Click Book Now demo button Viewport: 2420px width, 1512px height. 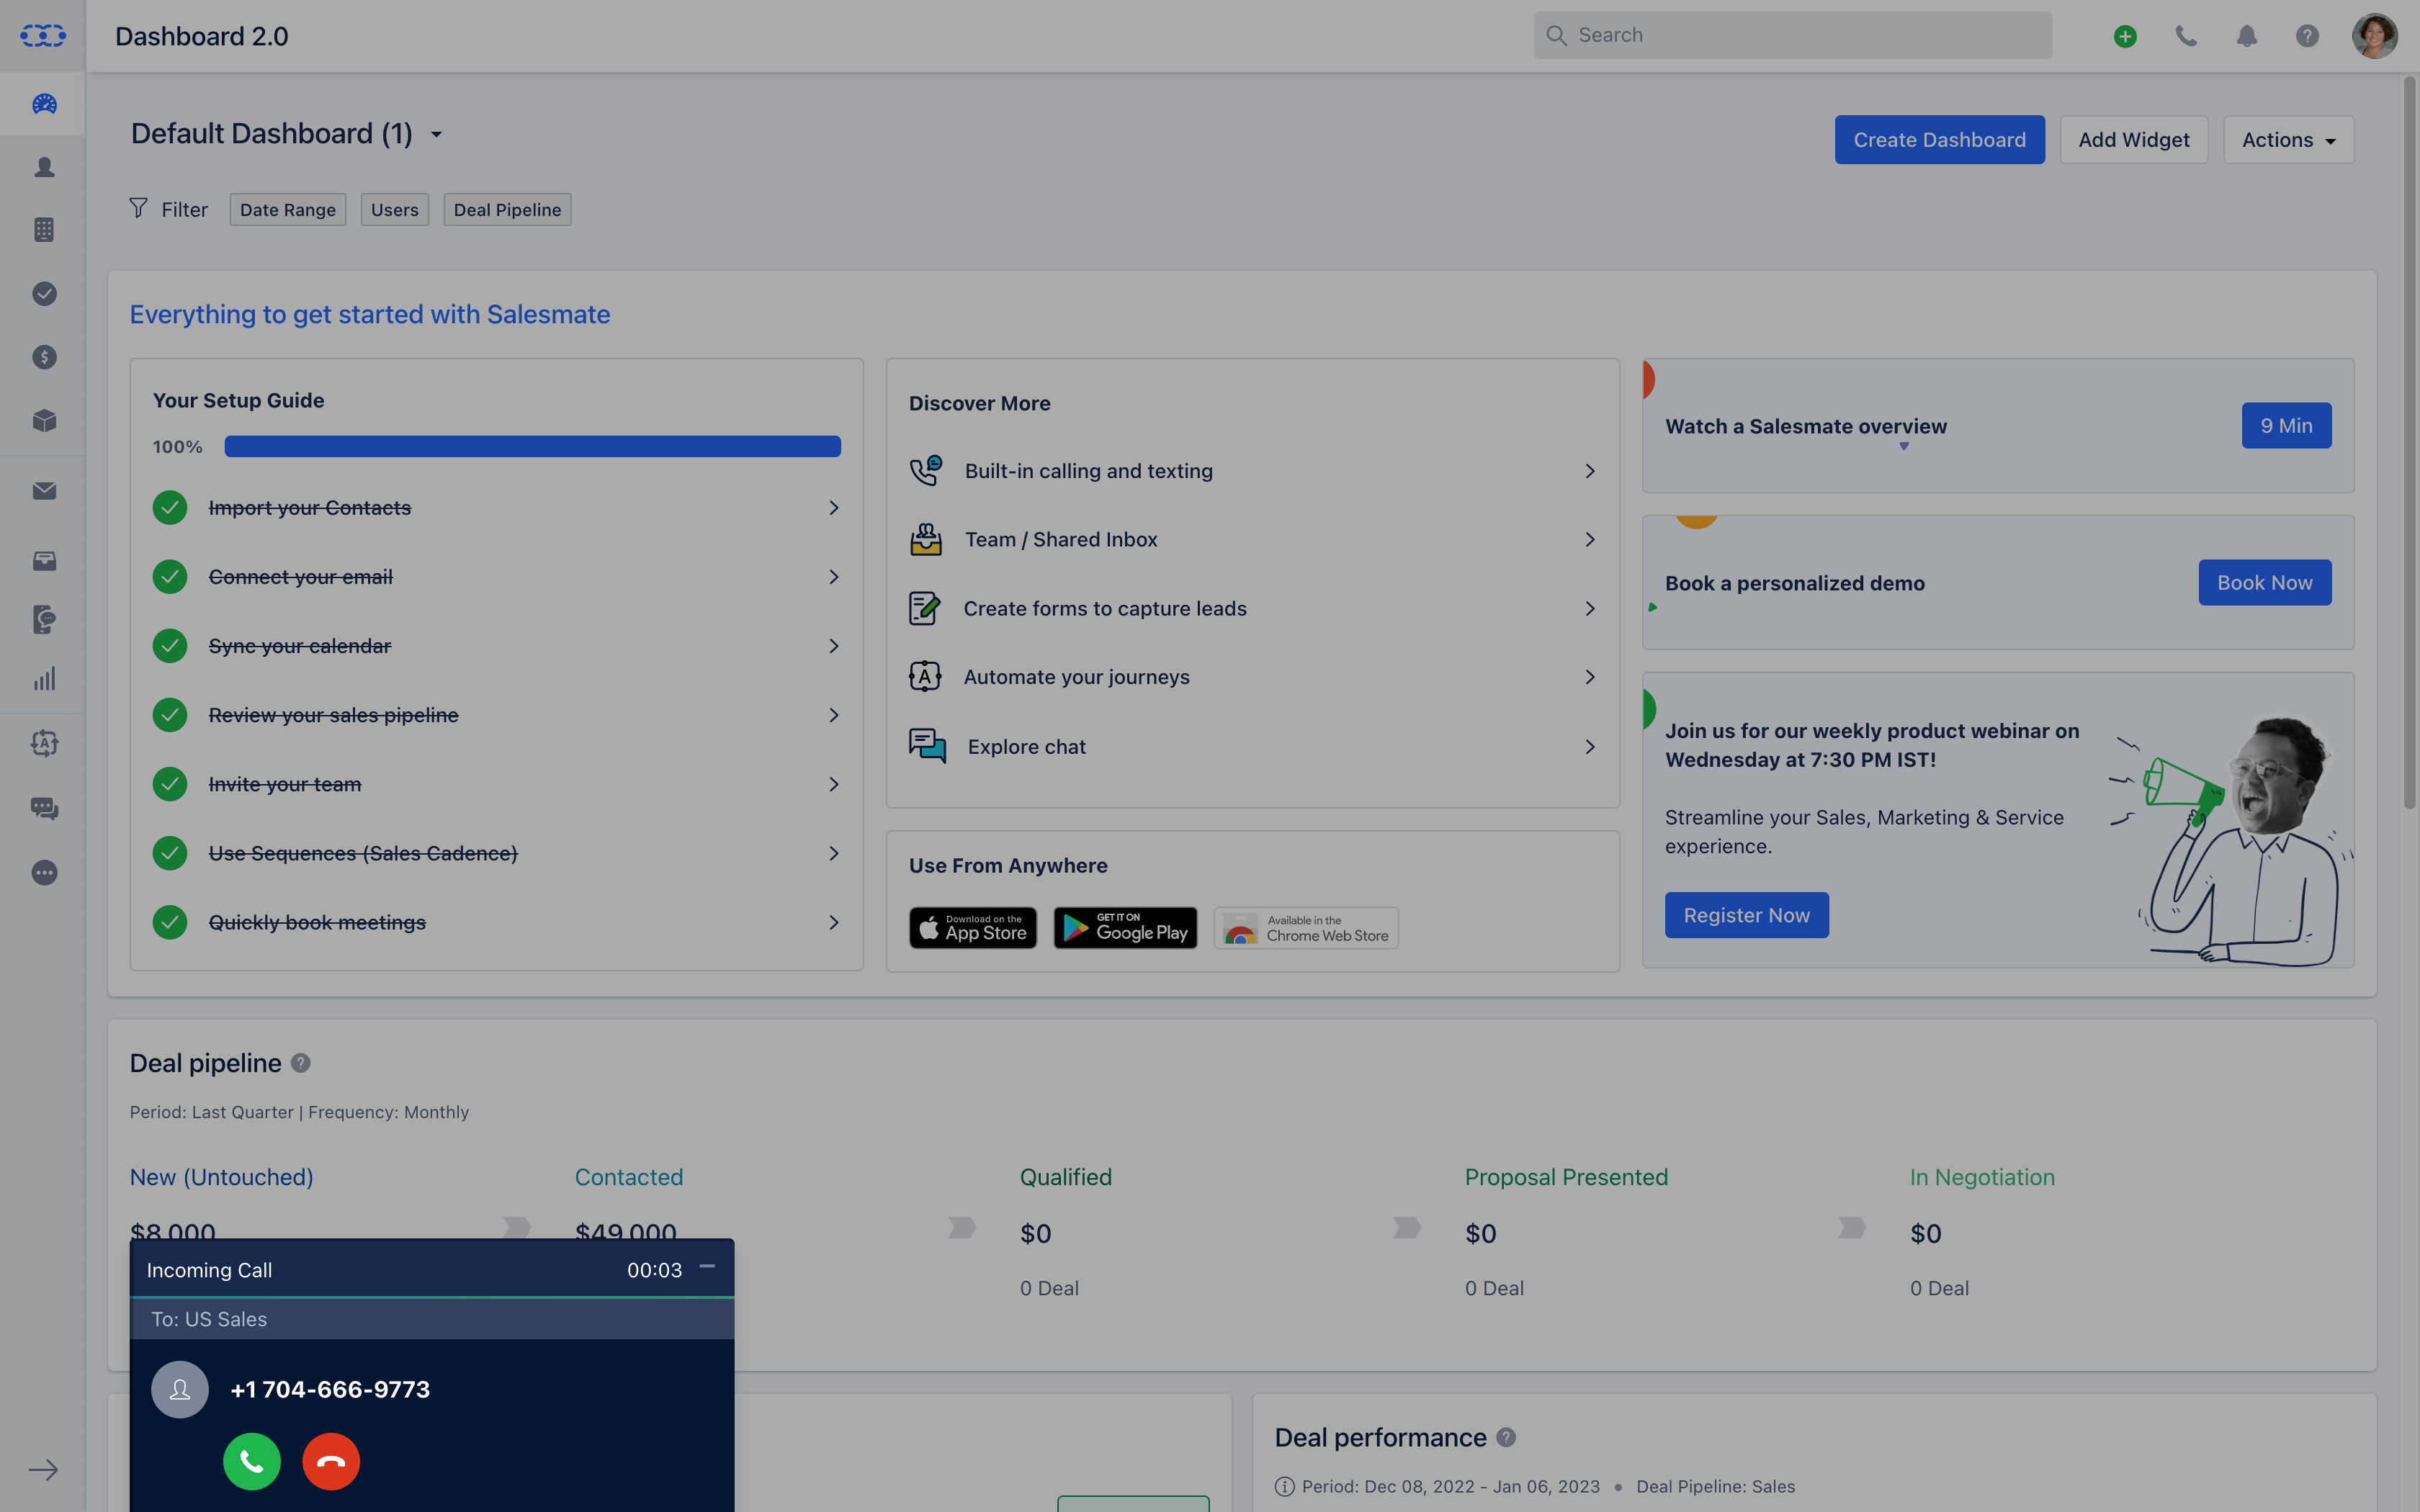[x=2265, y=582]
